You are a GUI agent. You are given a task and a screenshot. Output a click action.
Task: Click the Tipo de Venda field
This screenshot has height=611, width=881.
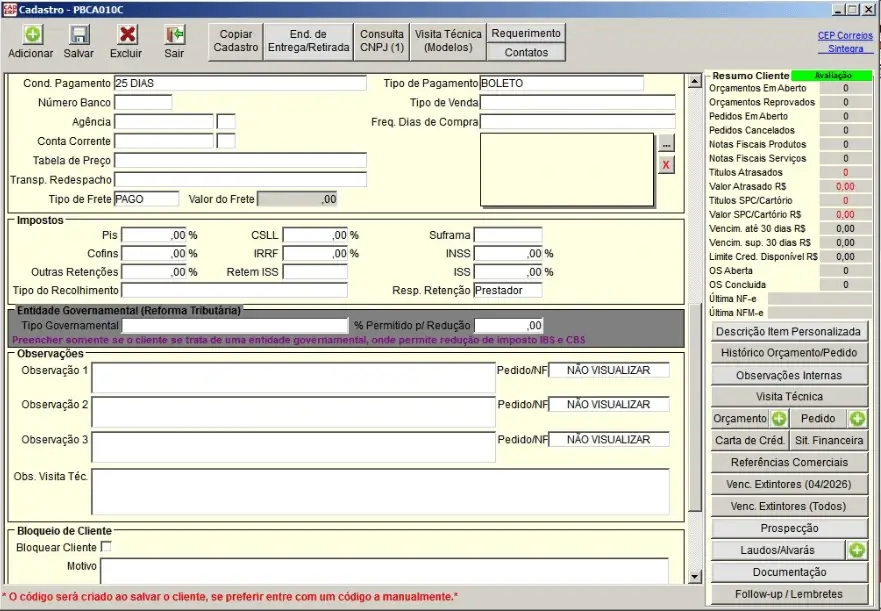578,102
